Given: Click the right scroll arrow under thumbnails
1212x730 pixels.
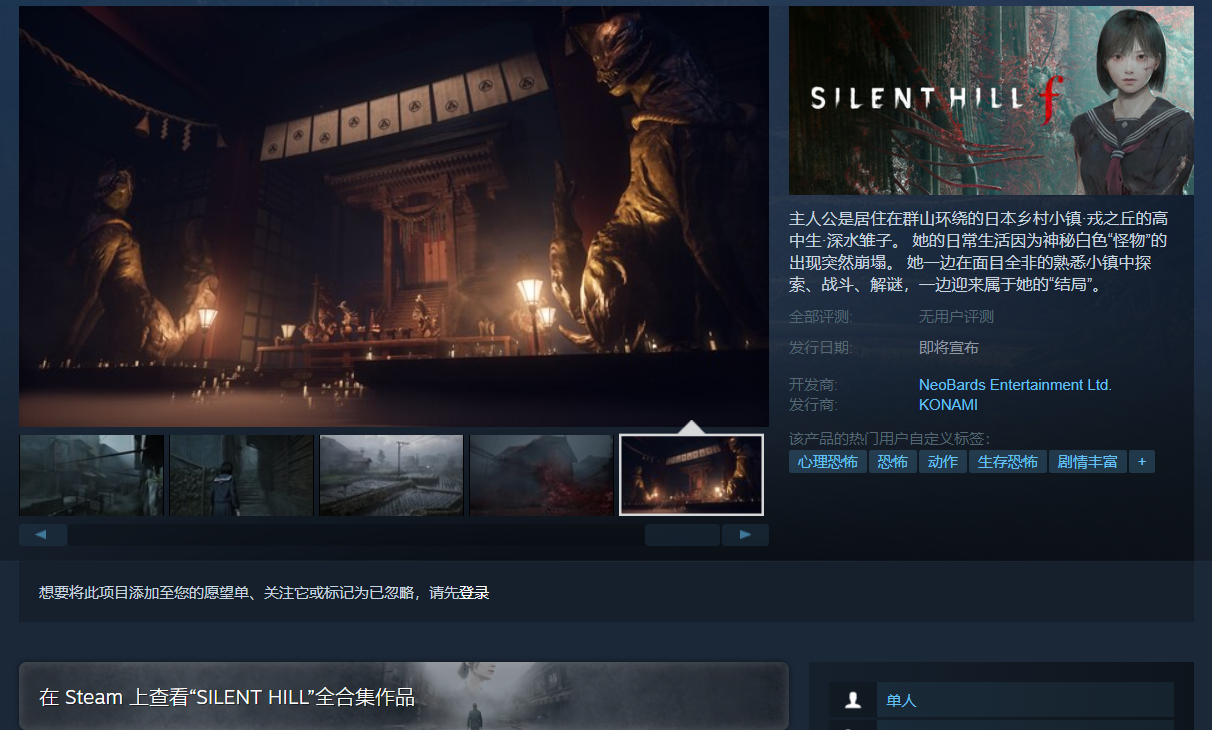Looking at the screenshot, I should 745,535.
